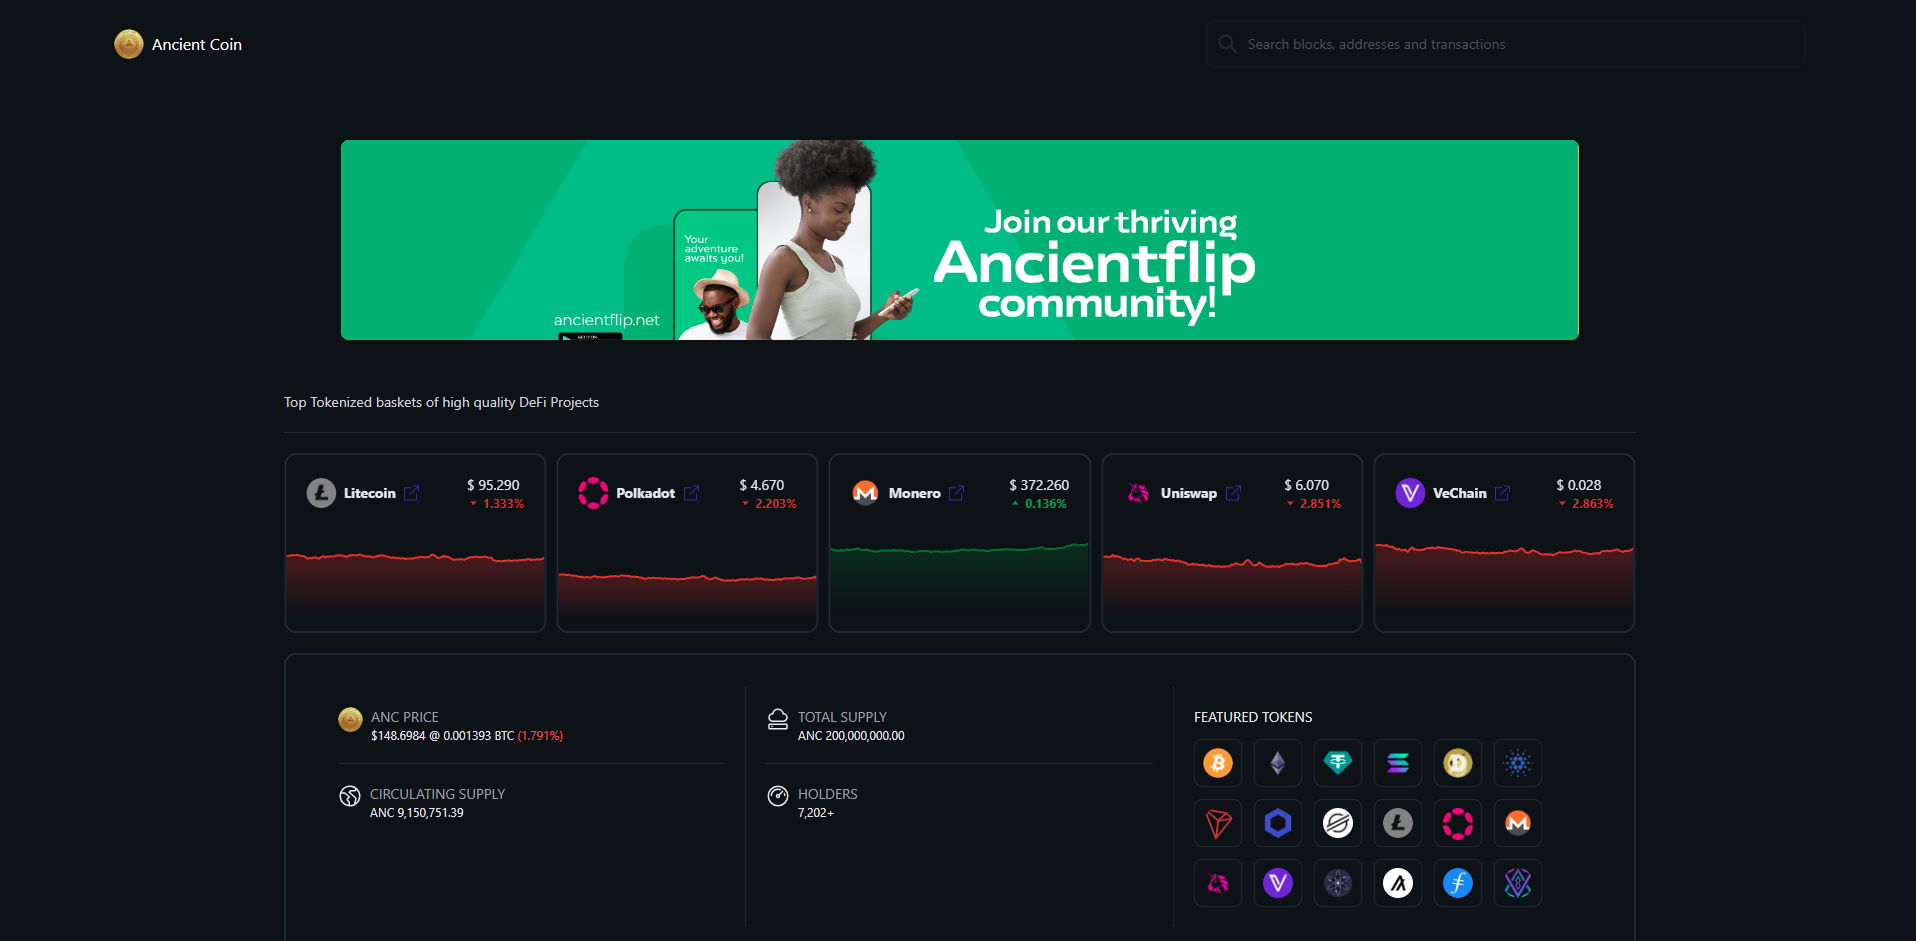Viewport: 1916px width, 941px height.
Task: Click the Uniswap price $ 6.070
Action: click(x=1306, y=485)
